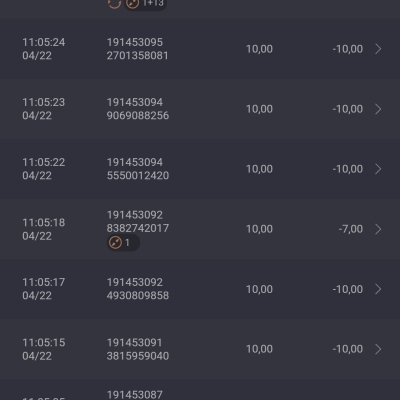Click the 11:05:24 timestamp

44,42
